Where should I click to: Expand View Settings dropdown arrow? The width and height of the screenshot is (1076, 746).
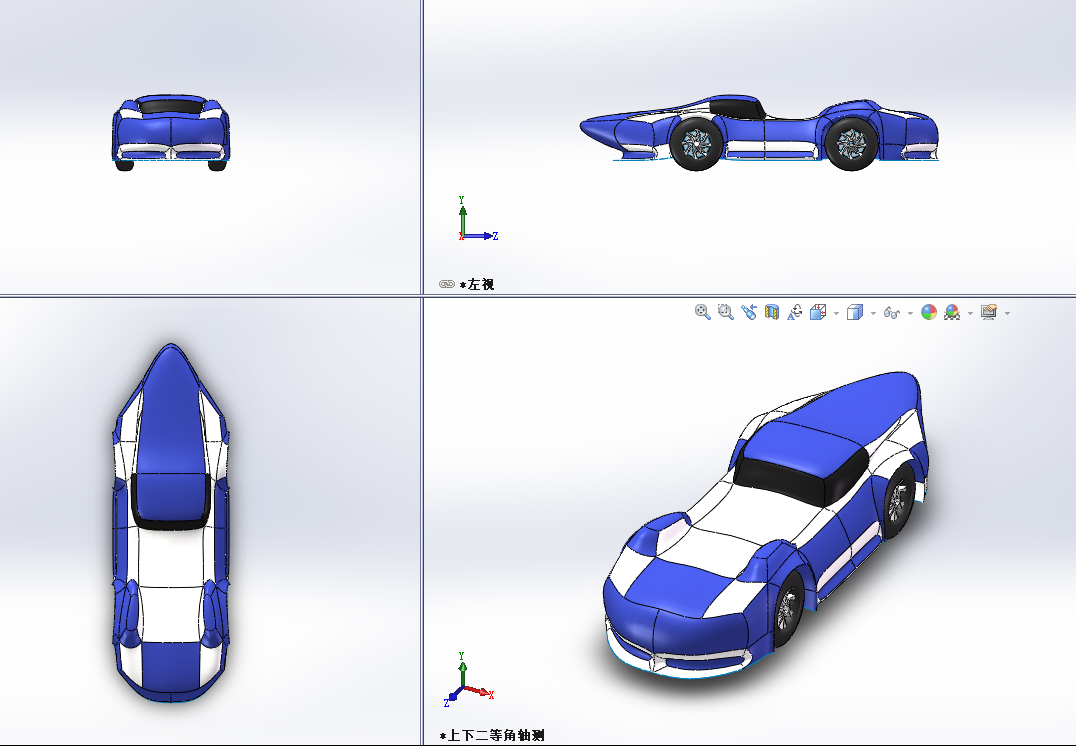[x=1007, y=313]
